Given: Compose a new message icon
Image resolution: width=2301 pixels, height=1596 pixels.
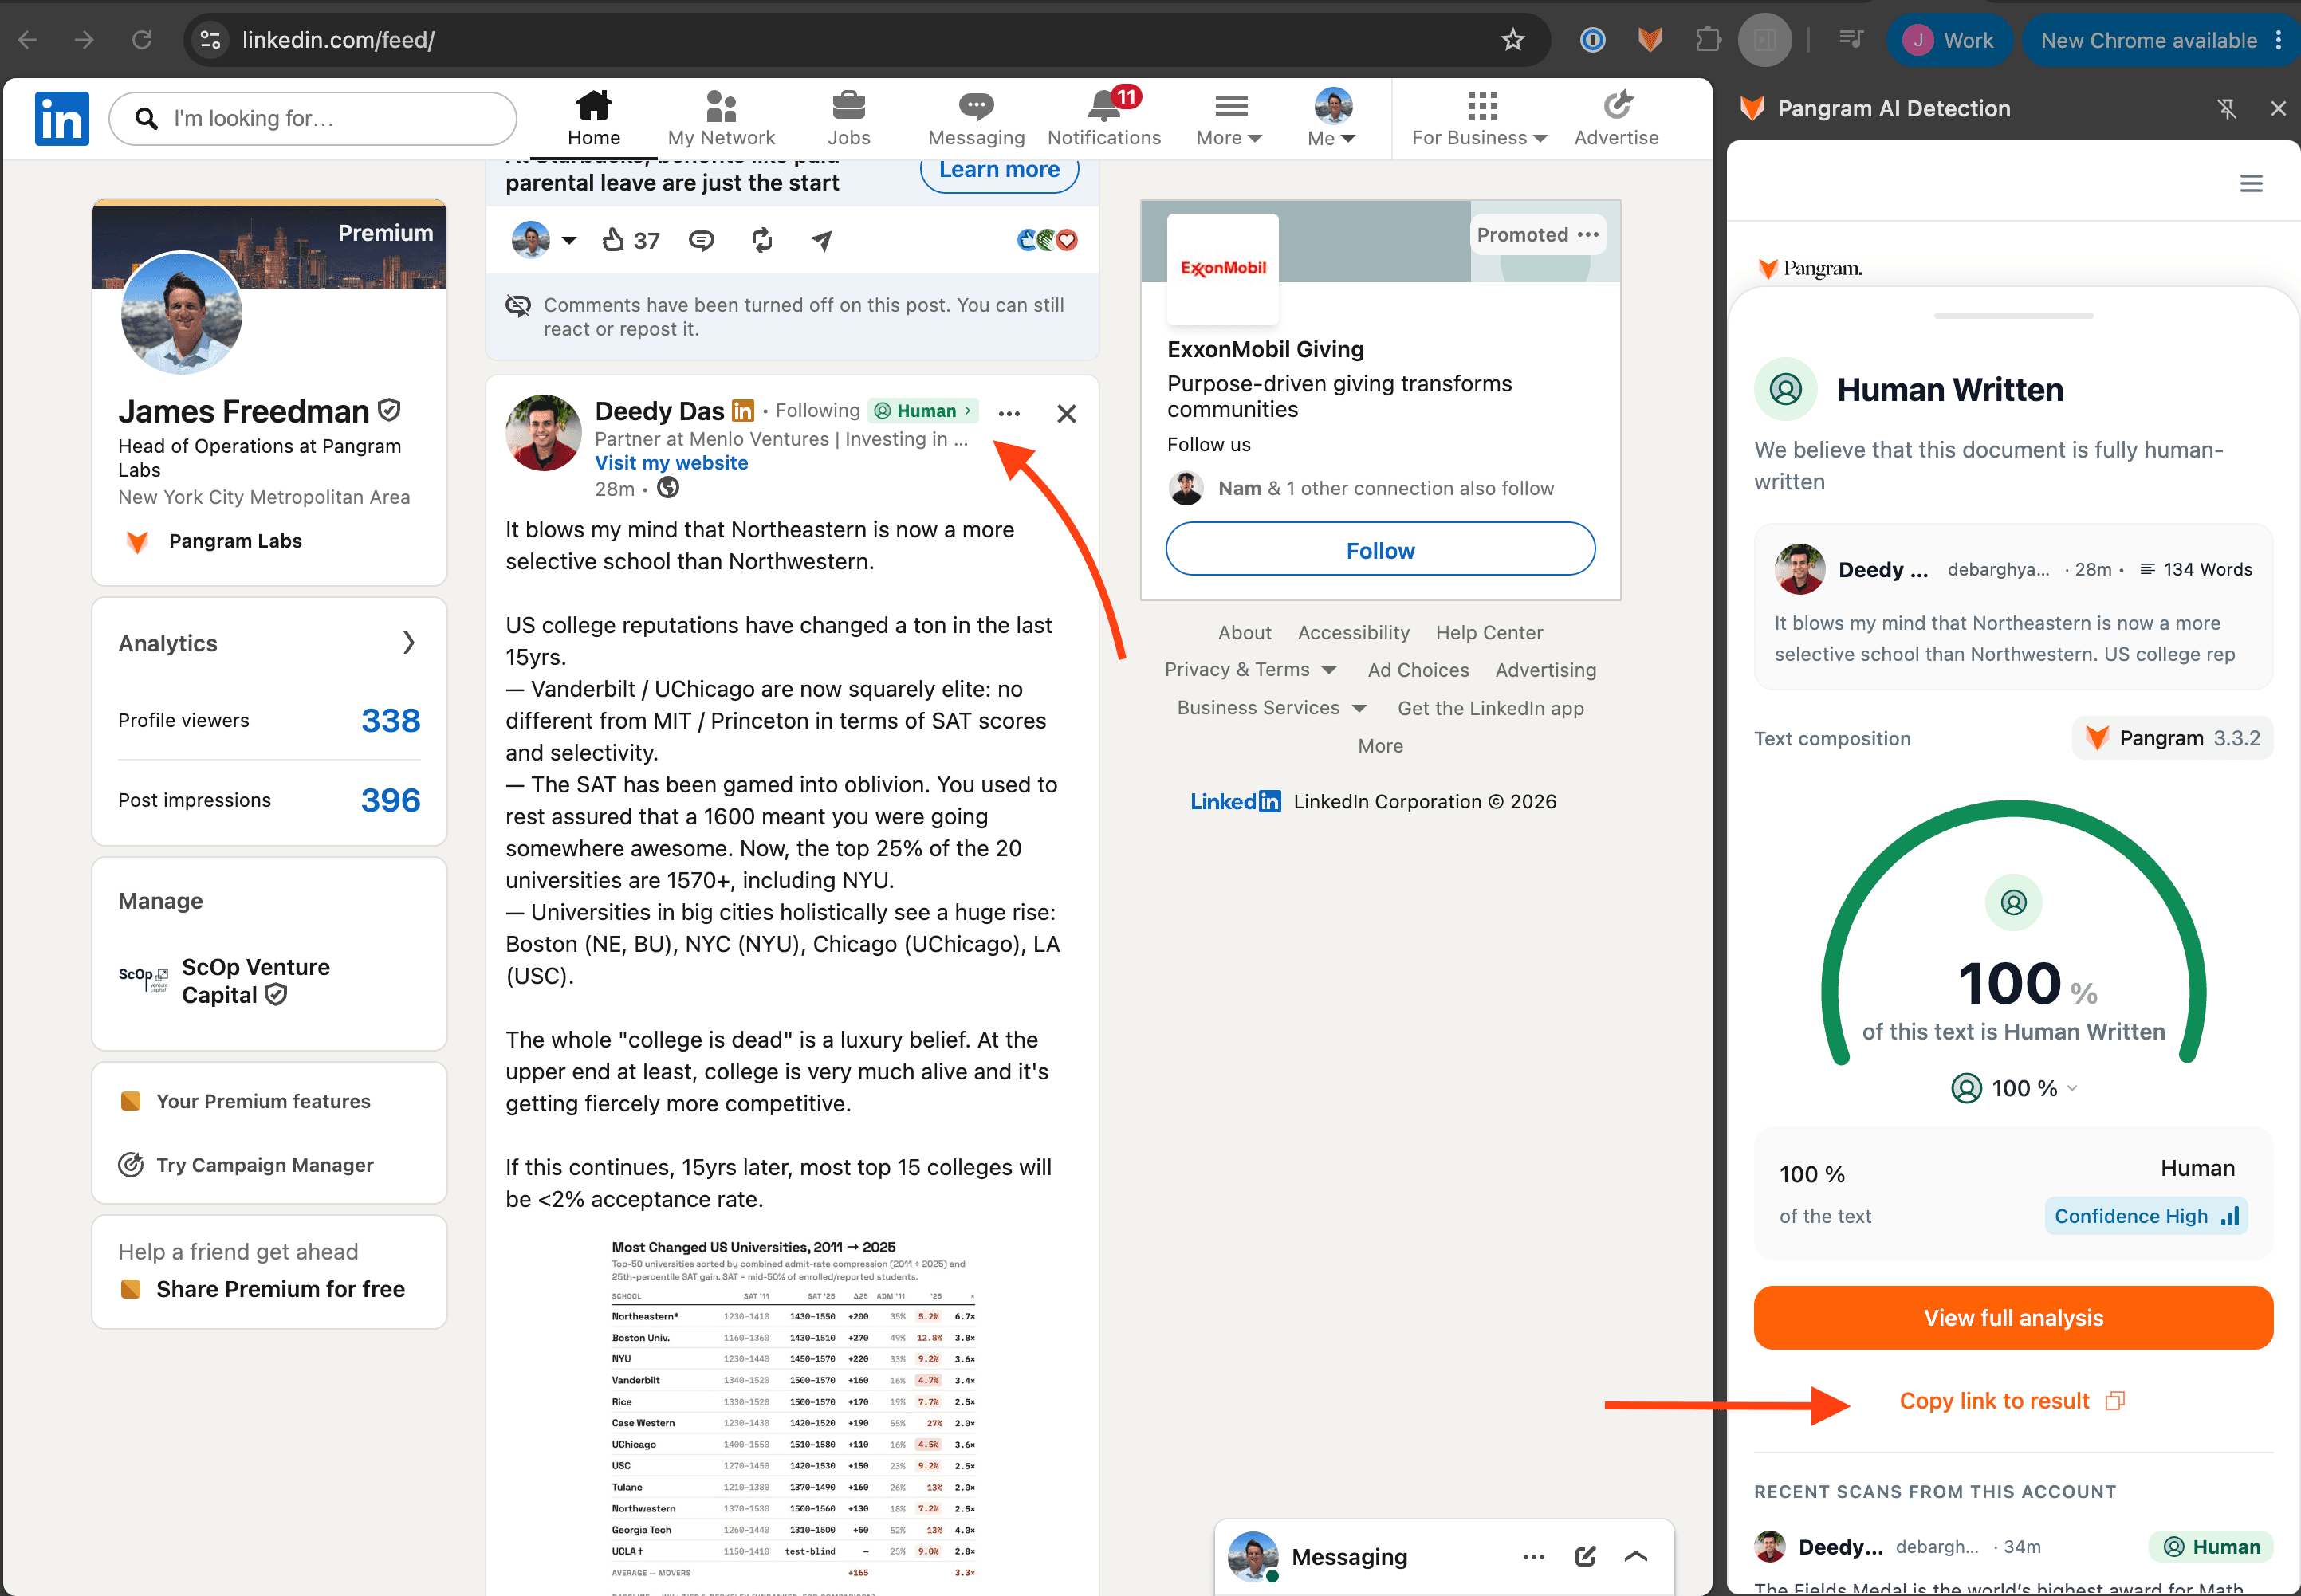Looking at the screenshot, I should click(1585, 1557).
